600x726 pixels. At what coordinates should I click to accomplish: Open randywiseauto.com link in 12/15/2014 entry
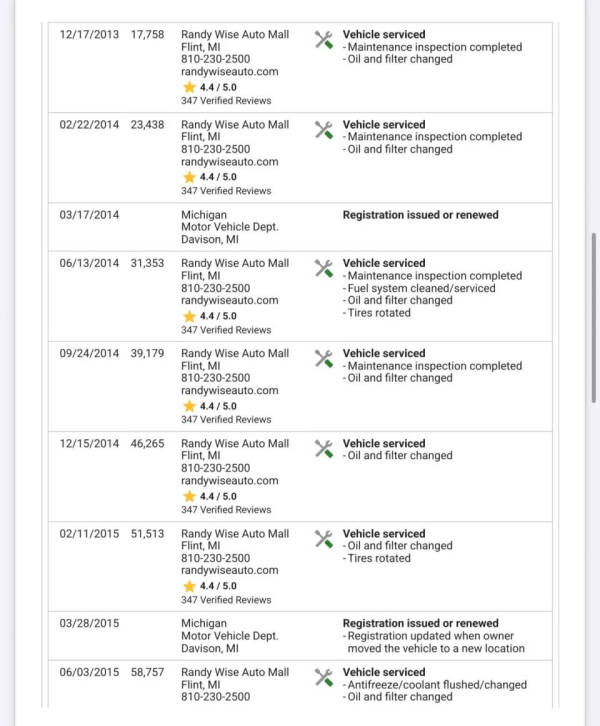pyautogui.click(x=229, y=481)
